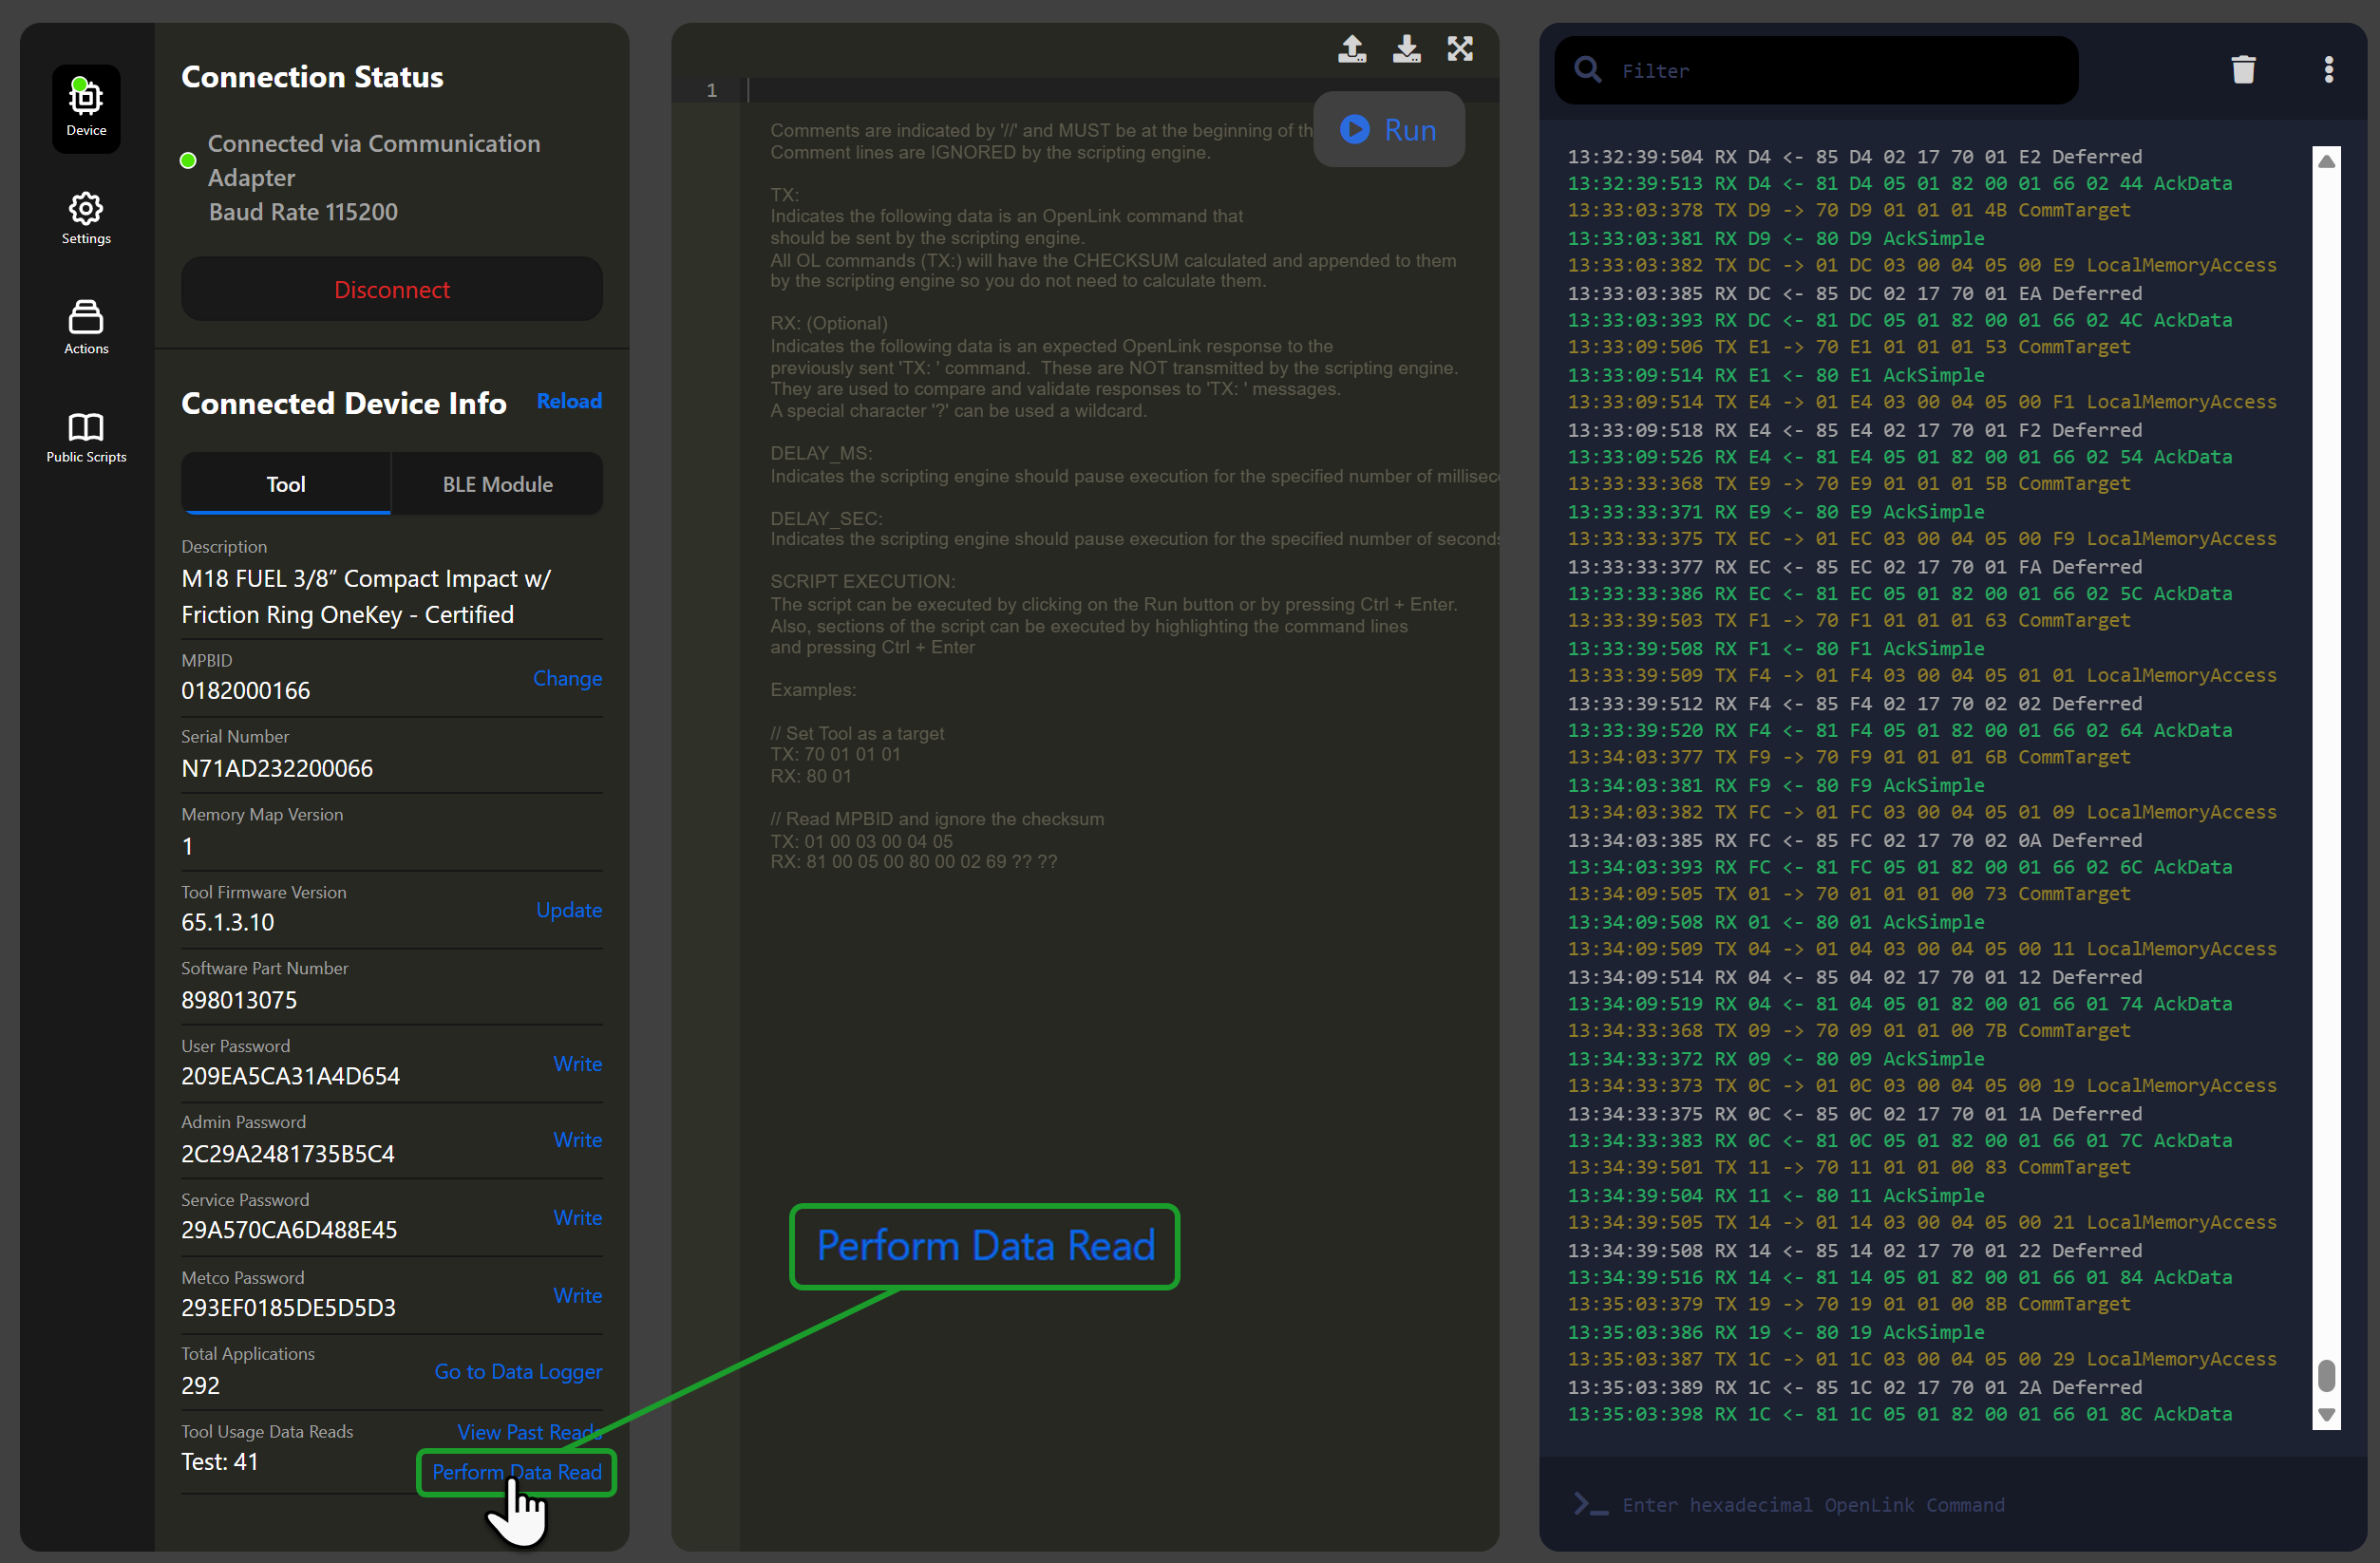2380x1563 pixels.
Task: Switch to the Tool tab
Action: coord(286,484)
